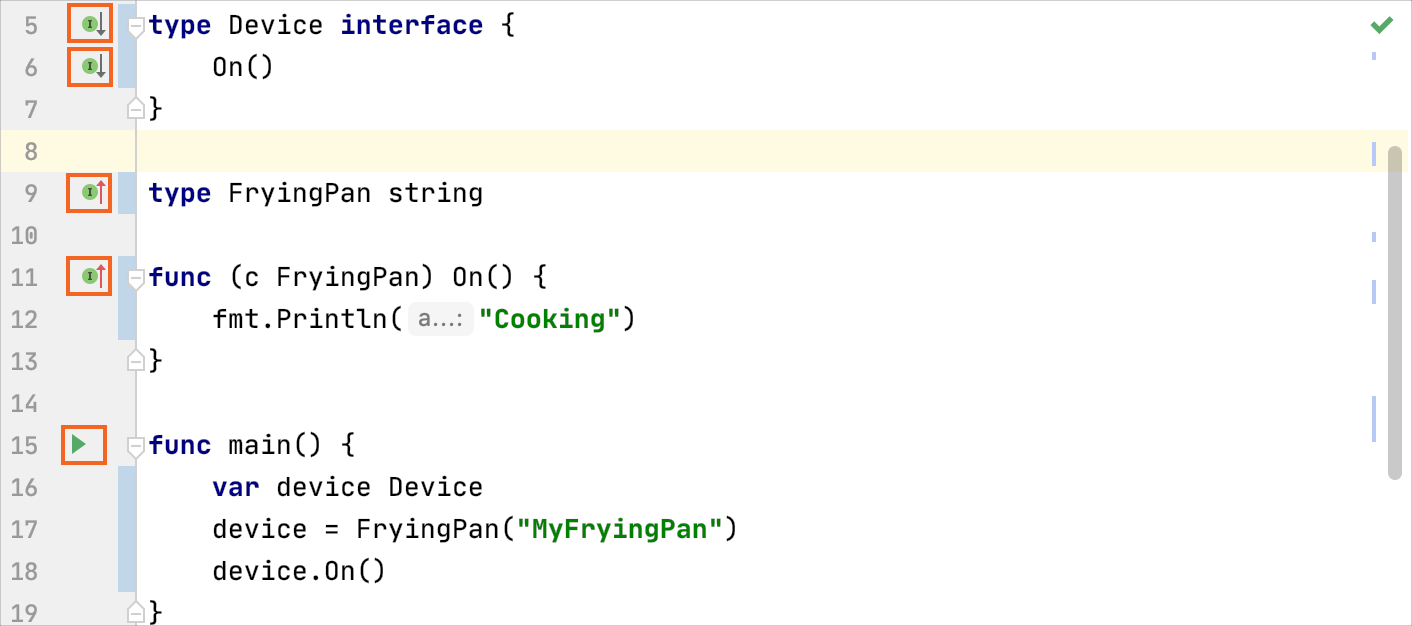Click line number 16 in the gutter

pos(25,488)
